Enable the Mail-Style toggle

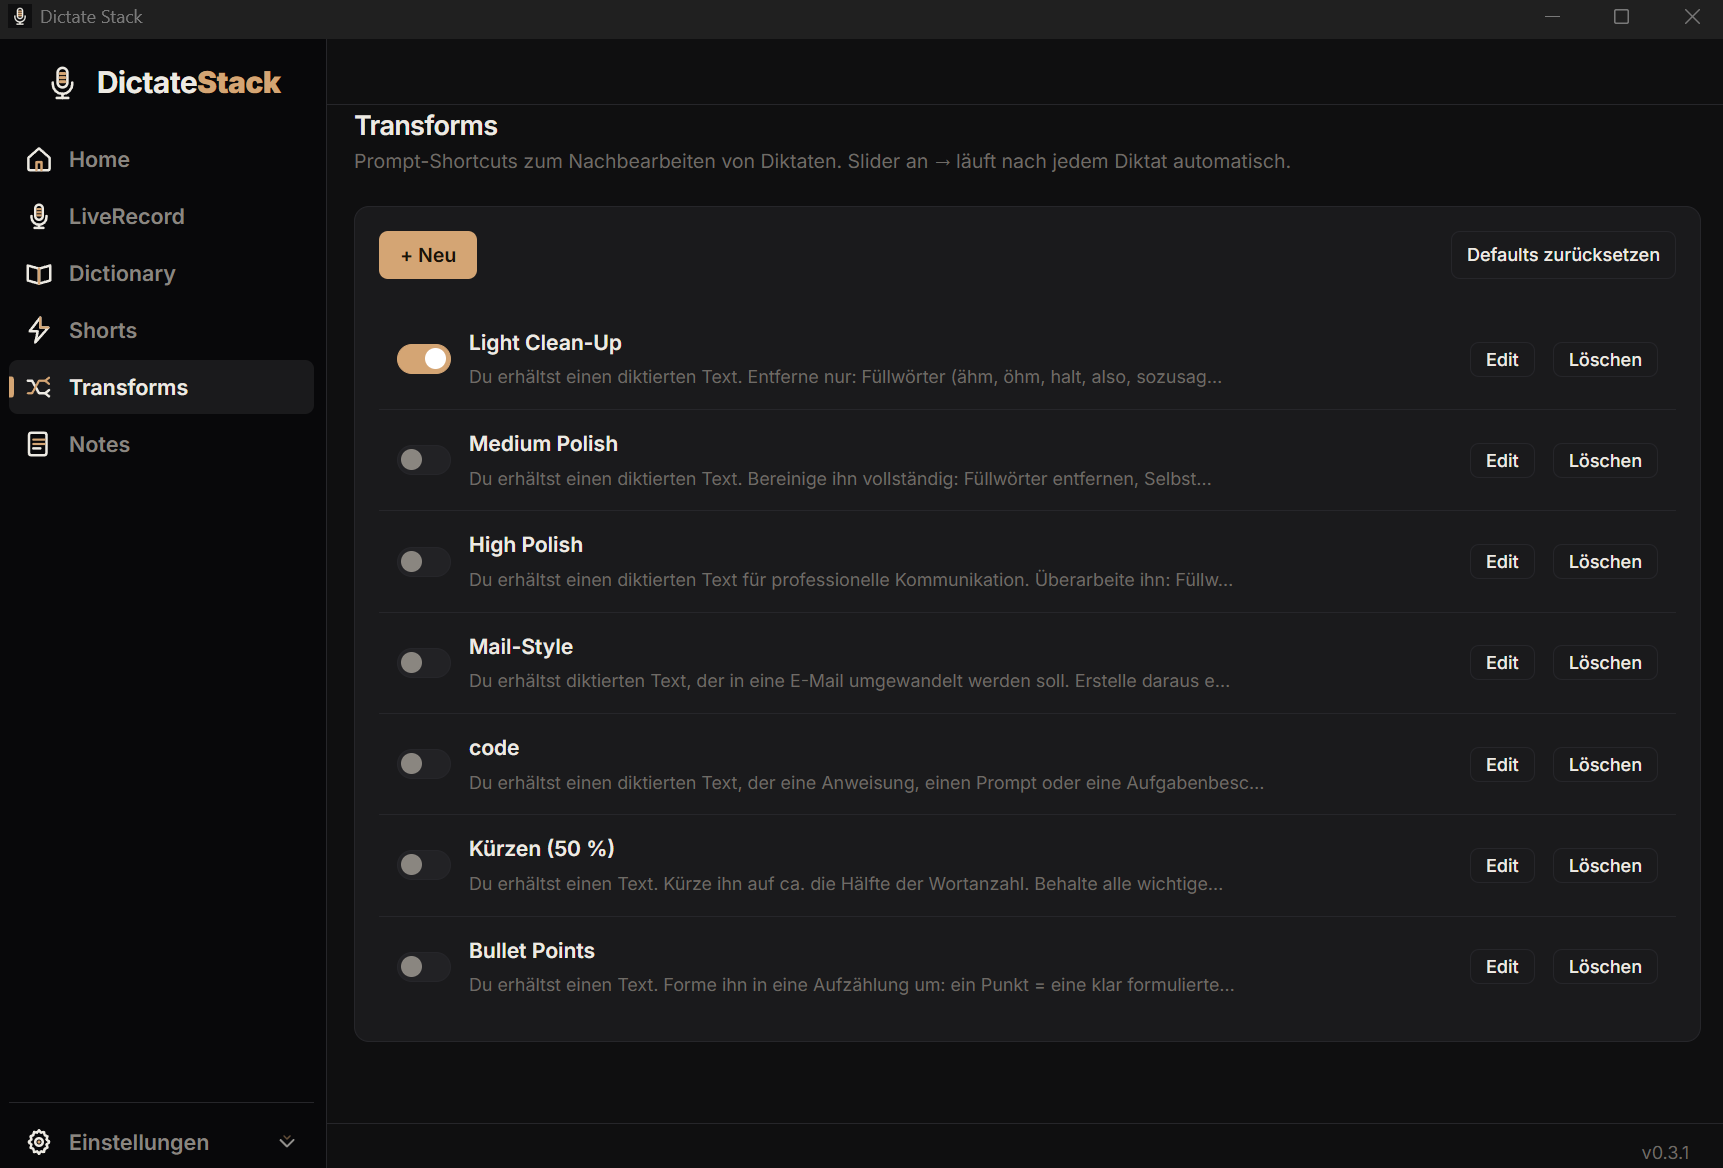(x=424, y=662)
